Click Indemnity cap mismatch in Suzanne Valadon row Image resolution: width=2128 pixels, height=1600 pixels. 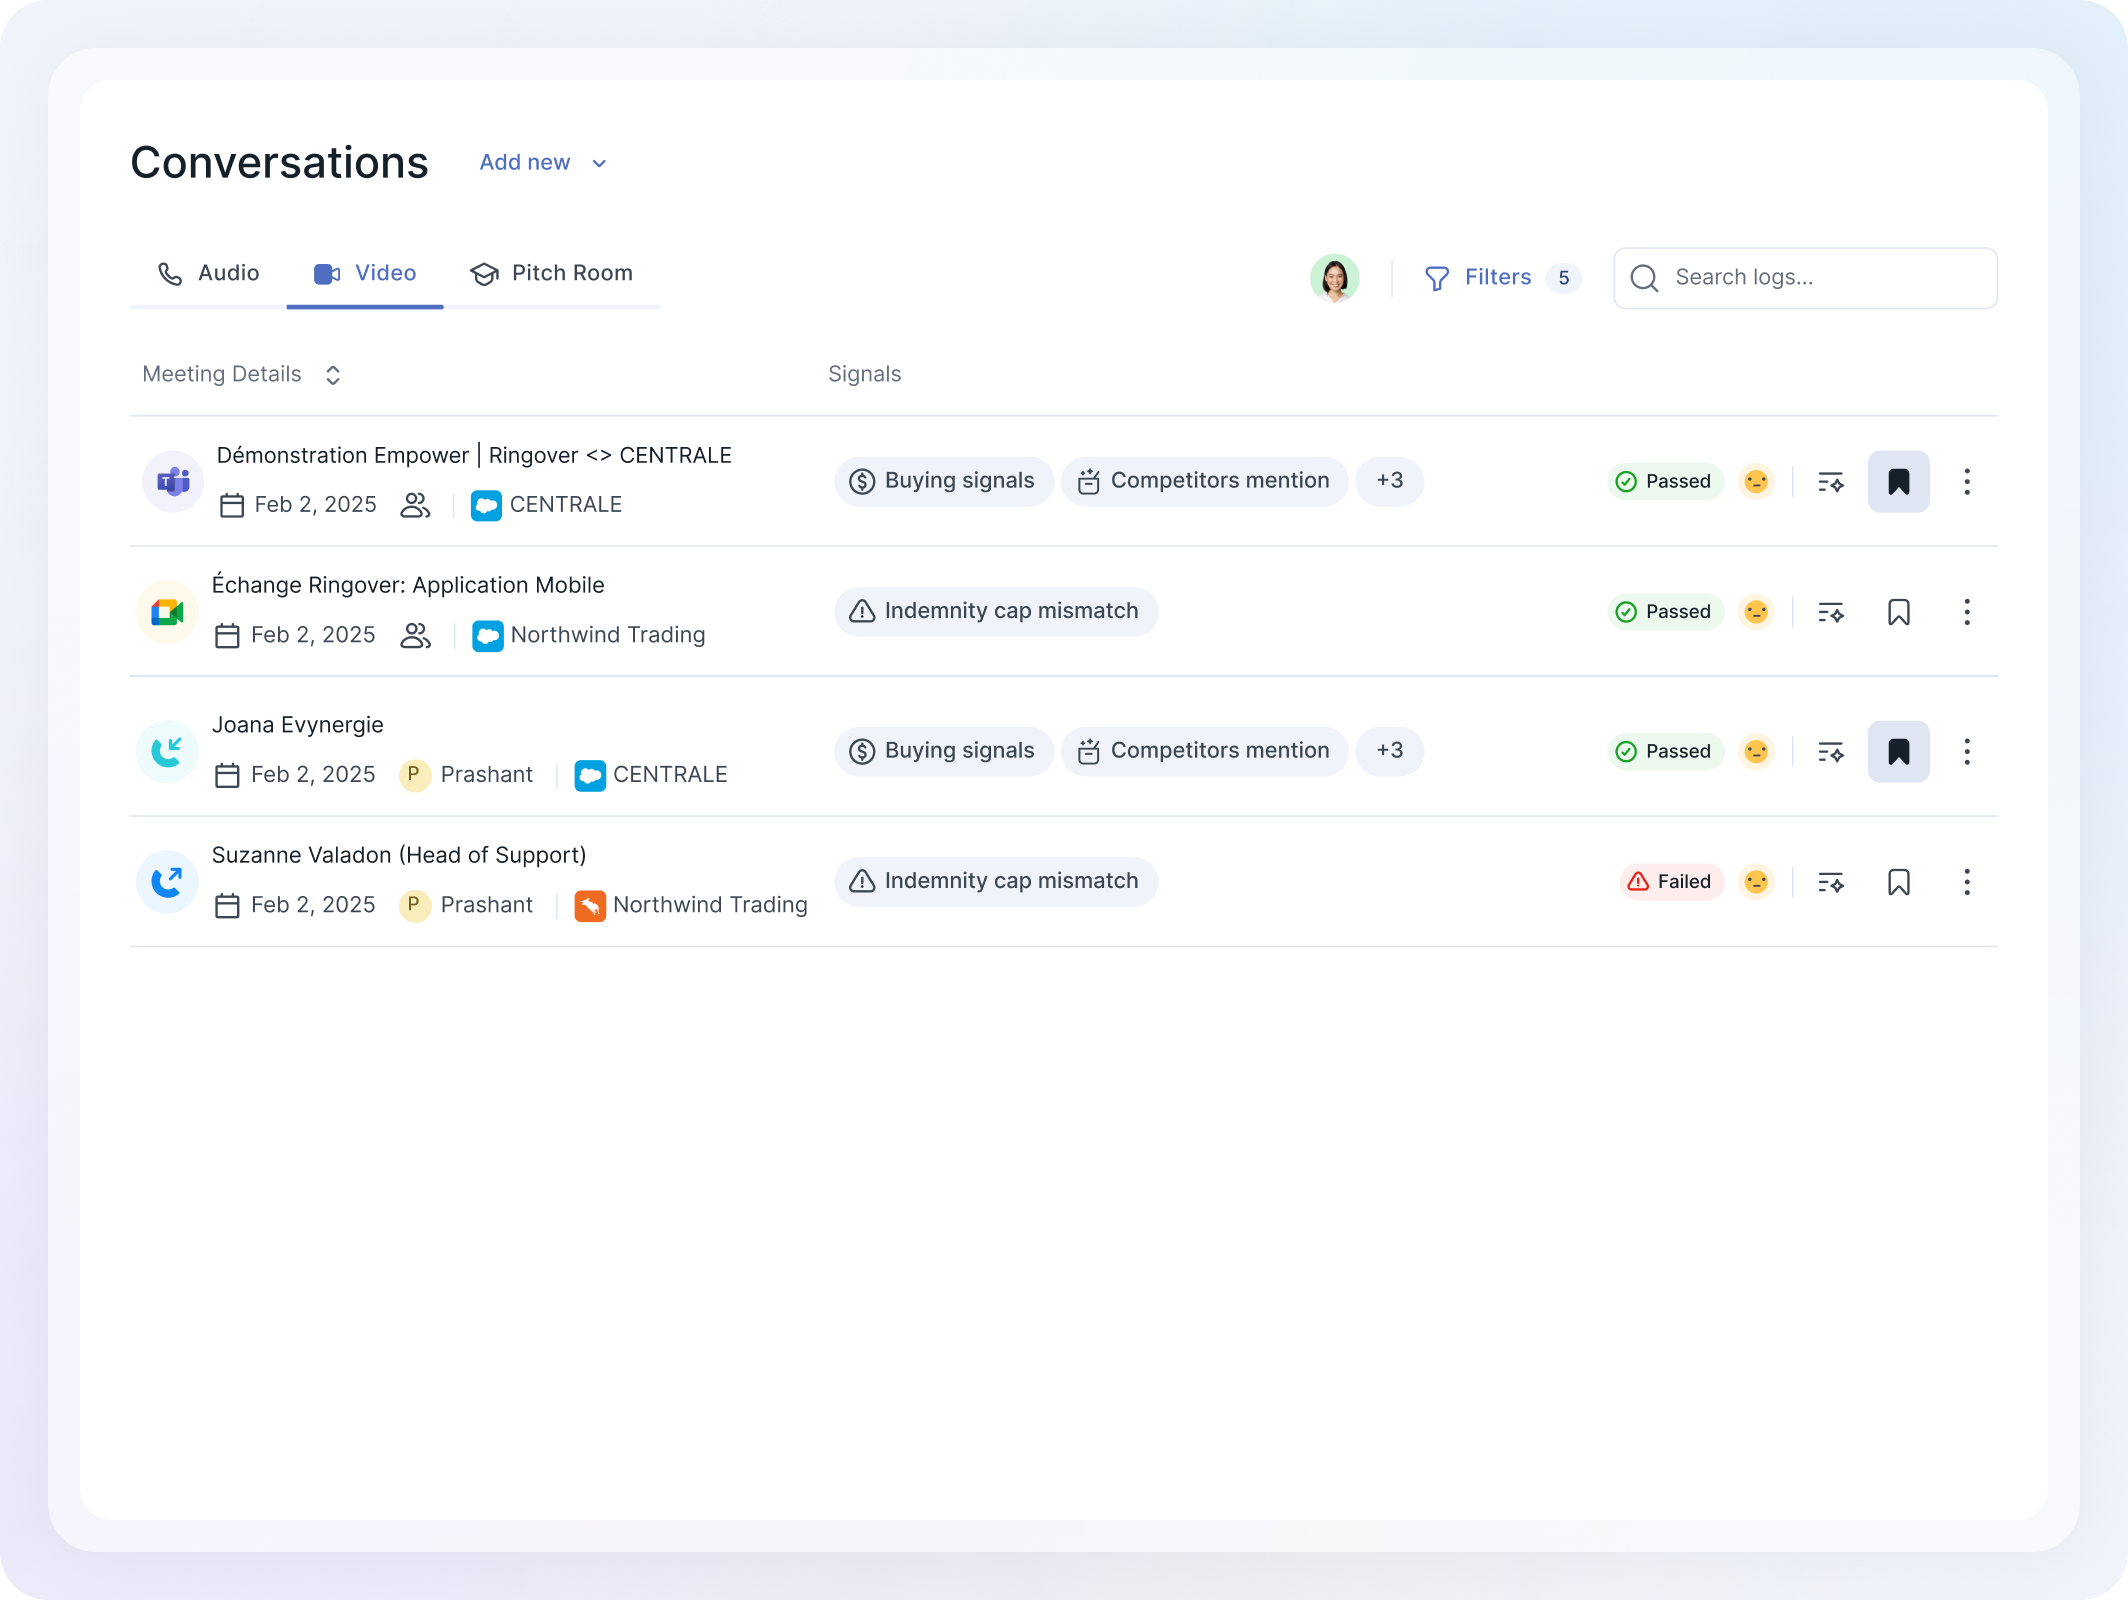tap(996, 881)
